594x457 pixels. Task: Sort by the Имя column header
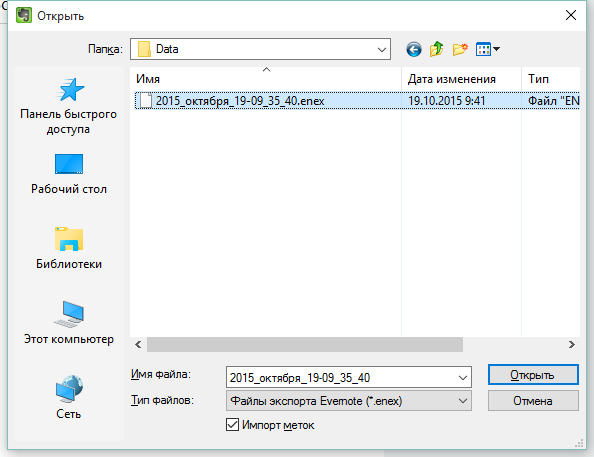click(265, 79)
